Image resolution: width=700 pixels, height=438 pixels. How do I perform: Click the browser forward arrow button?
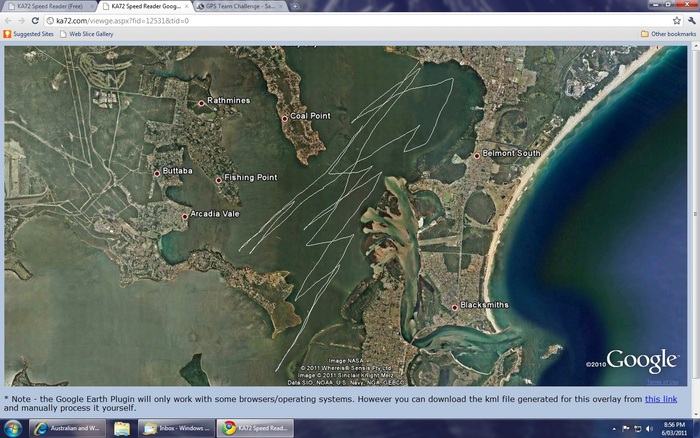point(22,20)
